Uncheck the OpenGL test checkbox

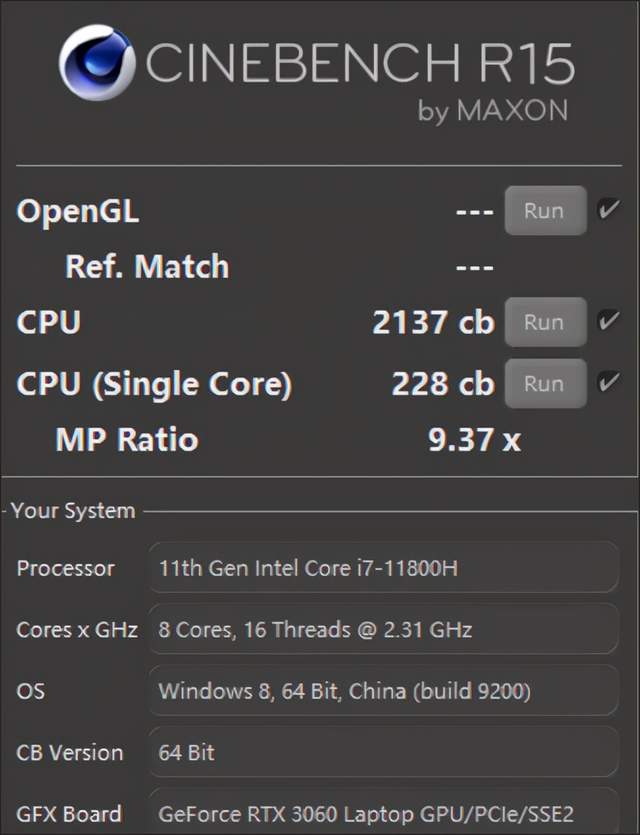click(607, 210)
